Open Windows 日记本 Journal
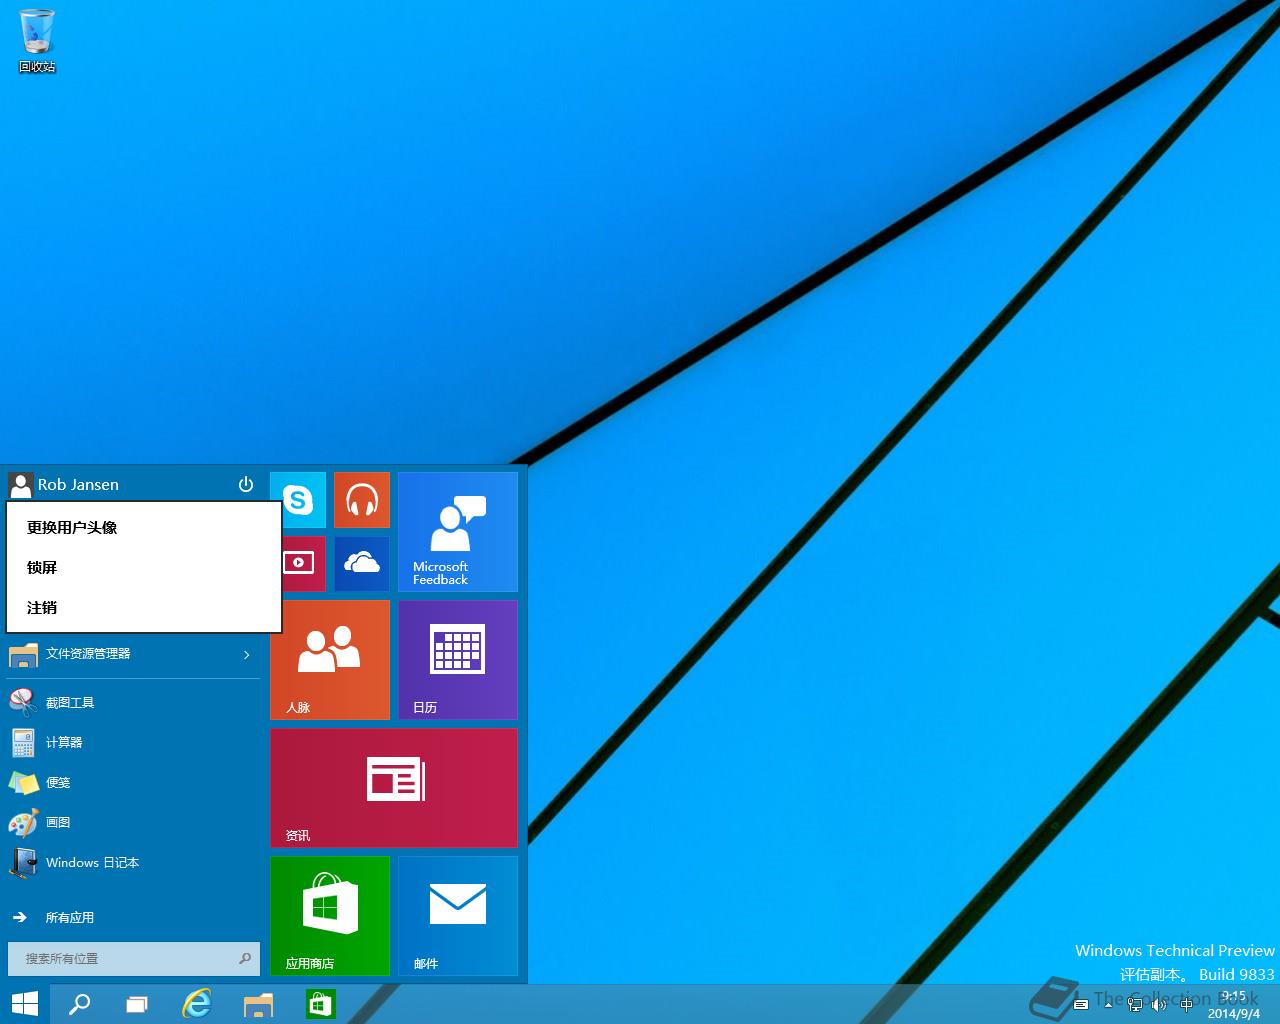This screenshot has height=1024, width=1280. point(134,863)
